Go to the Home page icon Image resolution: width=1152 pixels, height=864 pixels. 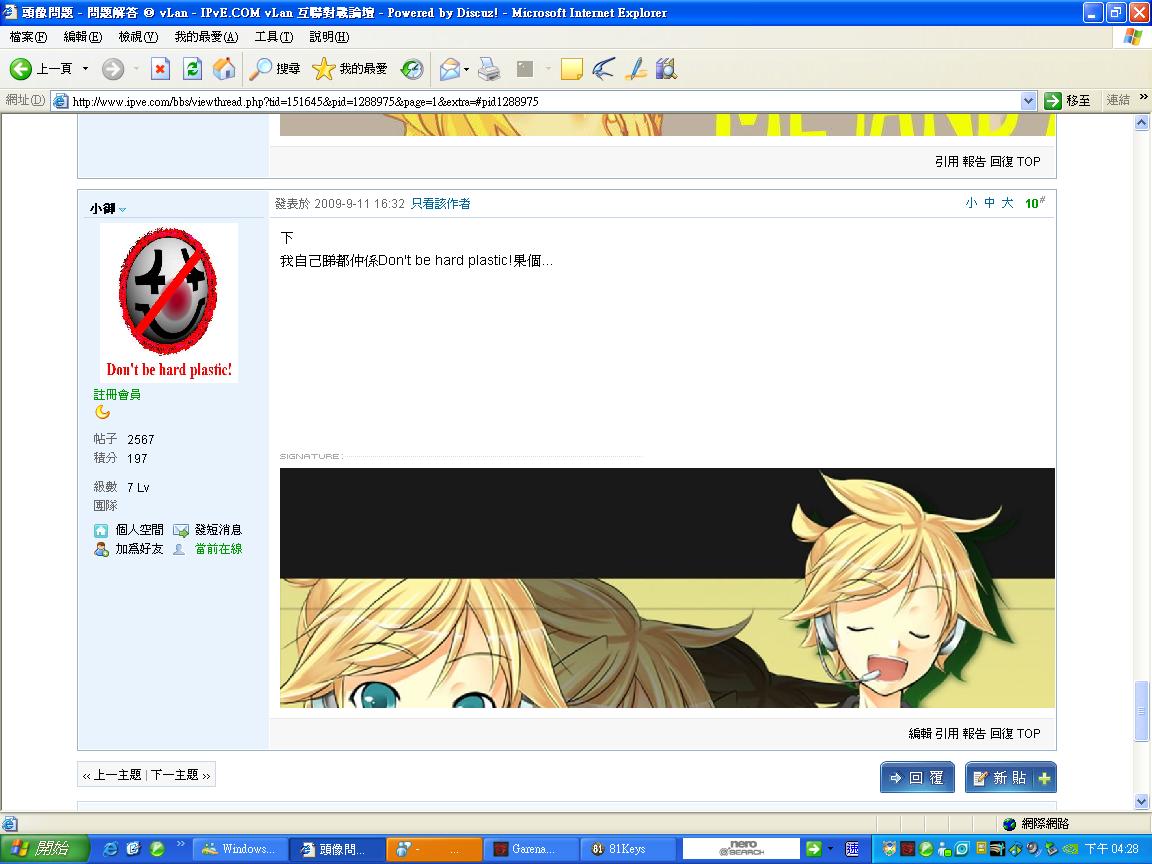click(x=224, y=69)
